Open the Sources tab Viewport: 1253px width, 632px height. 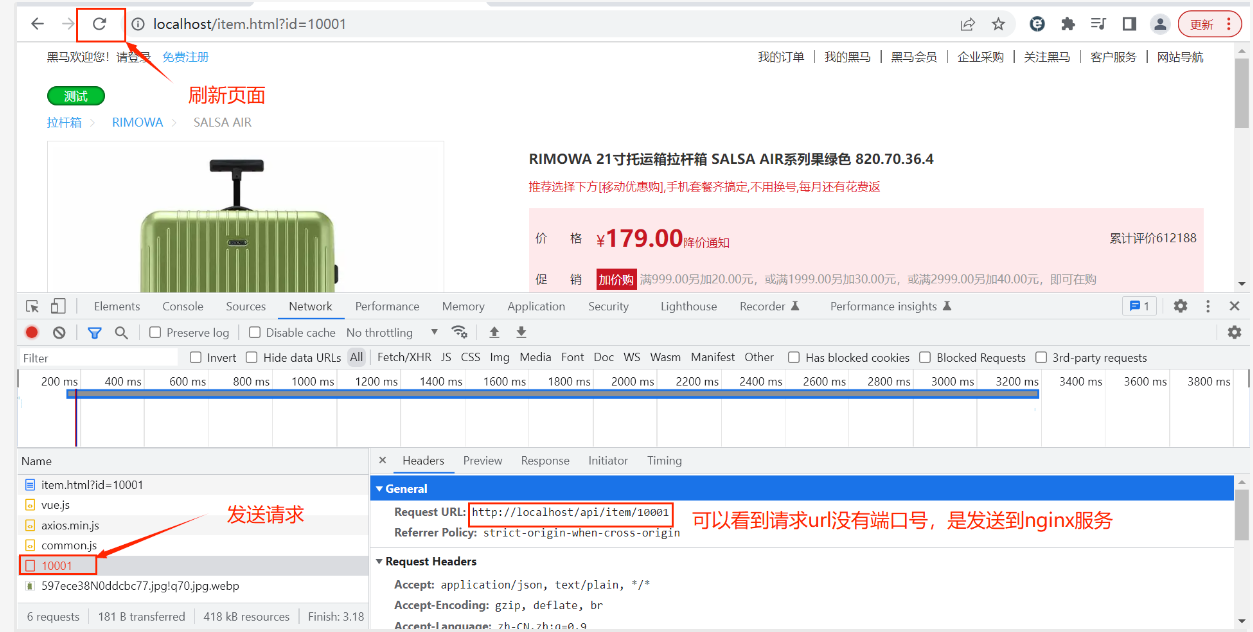point(246,306)
